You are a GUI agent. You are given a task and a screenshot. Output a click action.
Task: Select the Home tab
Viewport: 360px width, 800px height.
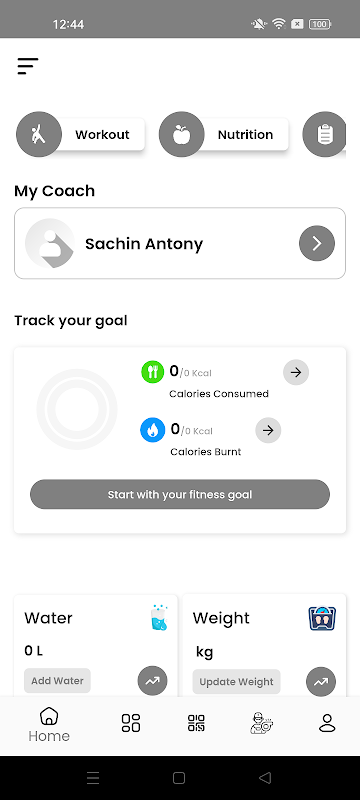coord(49,724)
